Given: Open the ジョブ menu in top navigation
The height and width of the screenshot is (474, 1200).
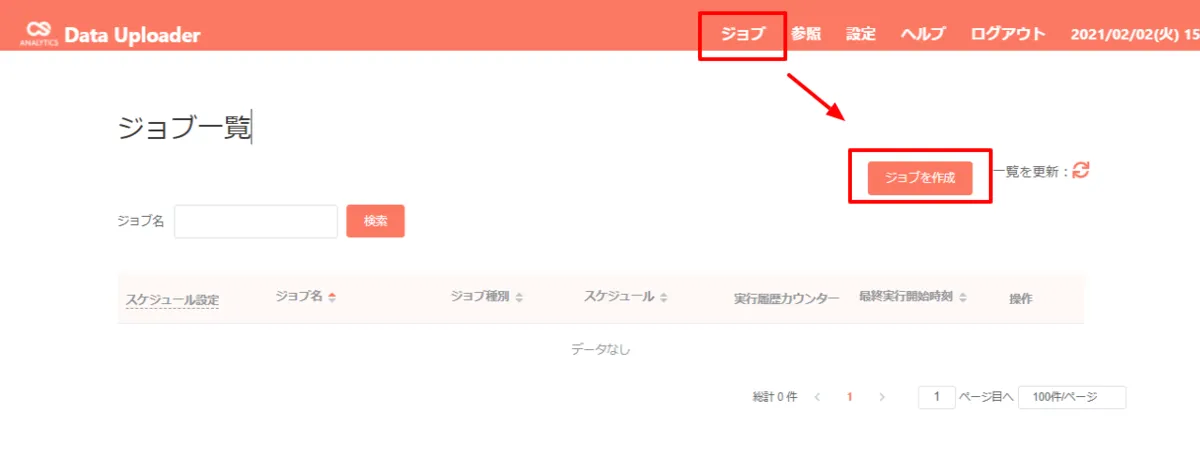Looking at the screenshot, I should point(742,34).
